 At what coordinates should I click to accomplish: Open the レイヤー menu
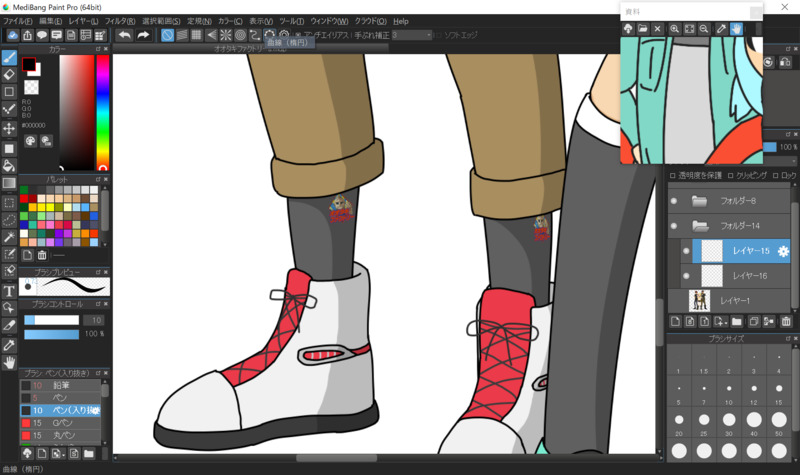[x=84, y=21]
